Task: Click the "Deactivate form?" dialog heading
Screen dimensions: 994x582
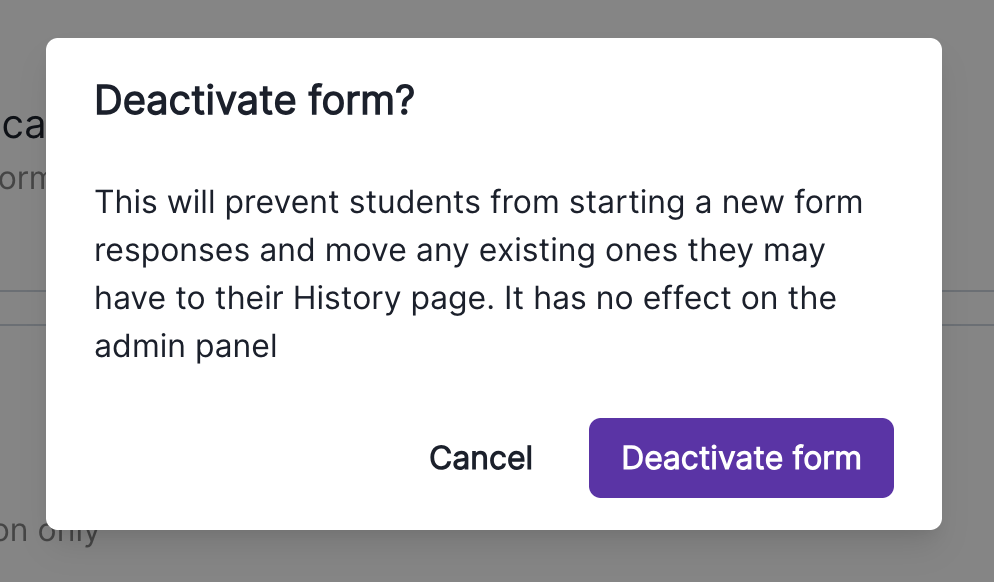Action: 254,101
